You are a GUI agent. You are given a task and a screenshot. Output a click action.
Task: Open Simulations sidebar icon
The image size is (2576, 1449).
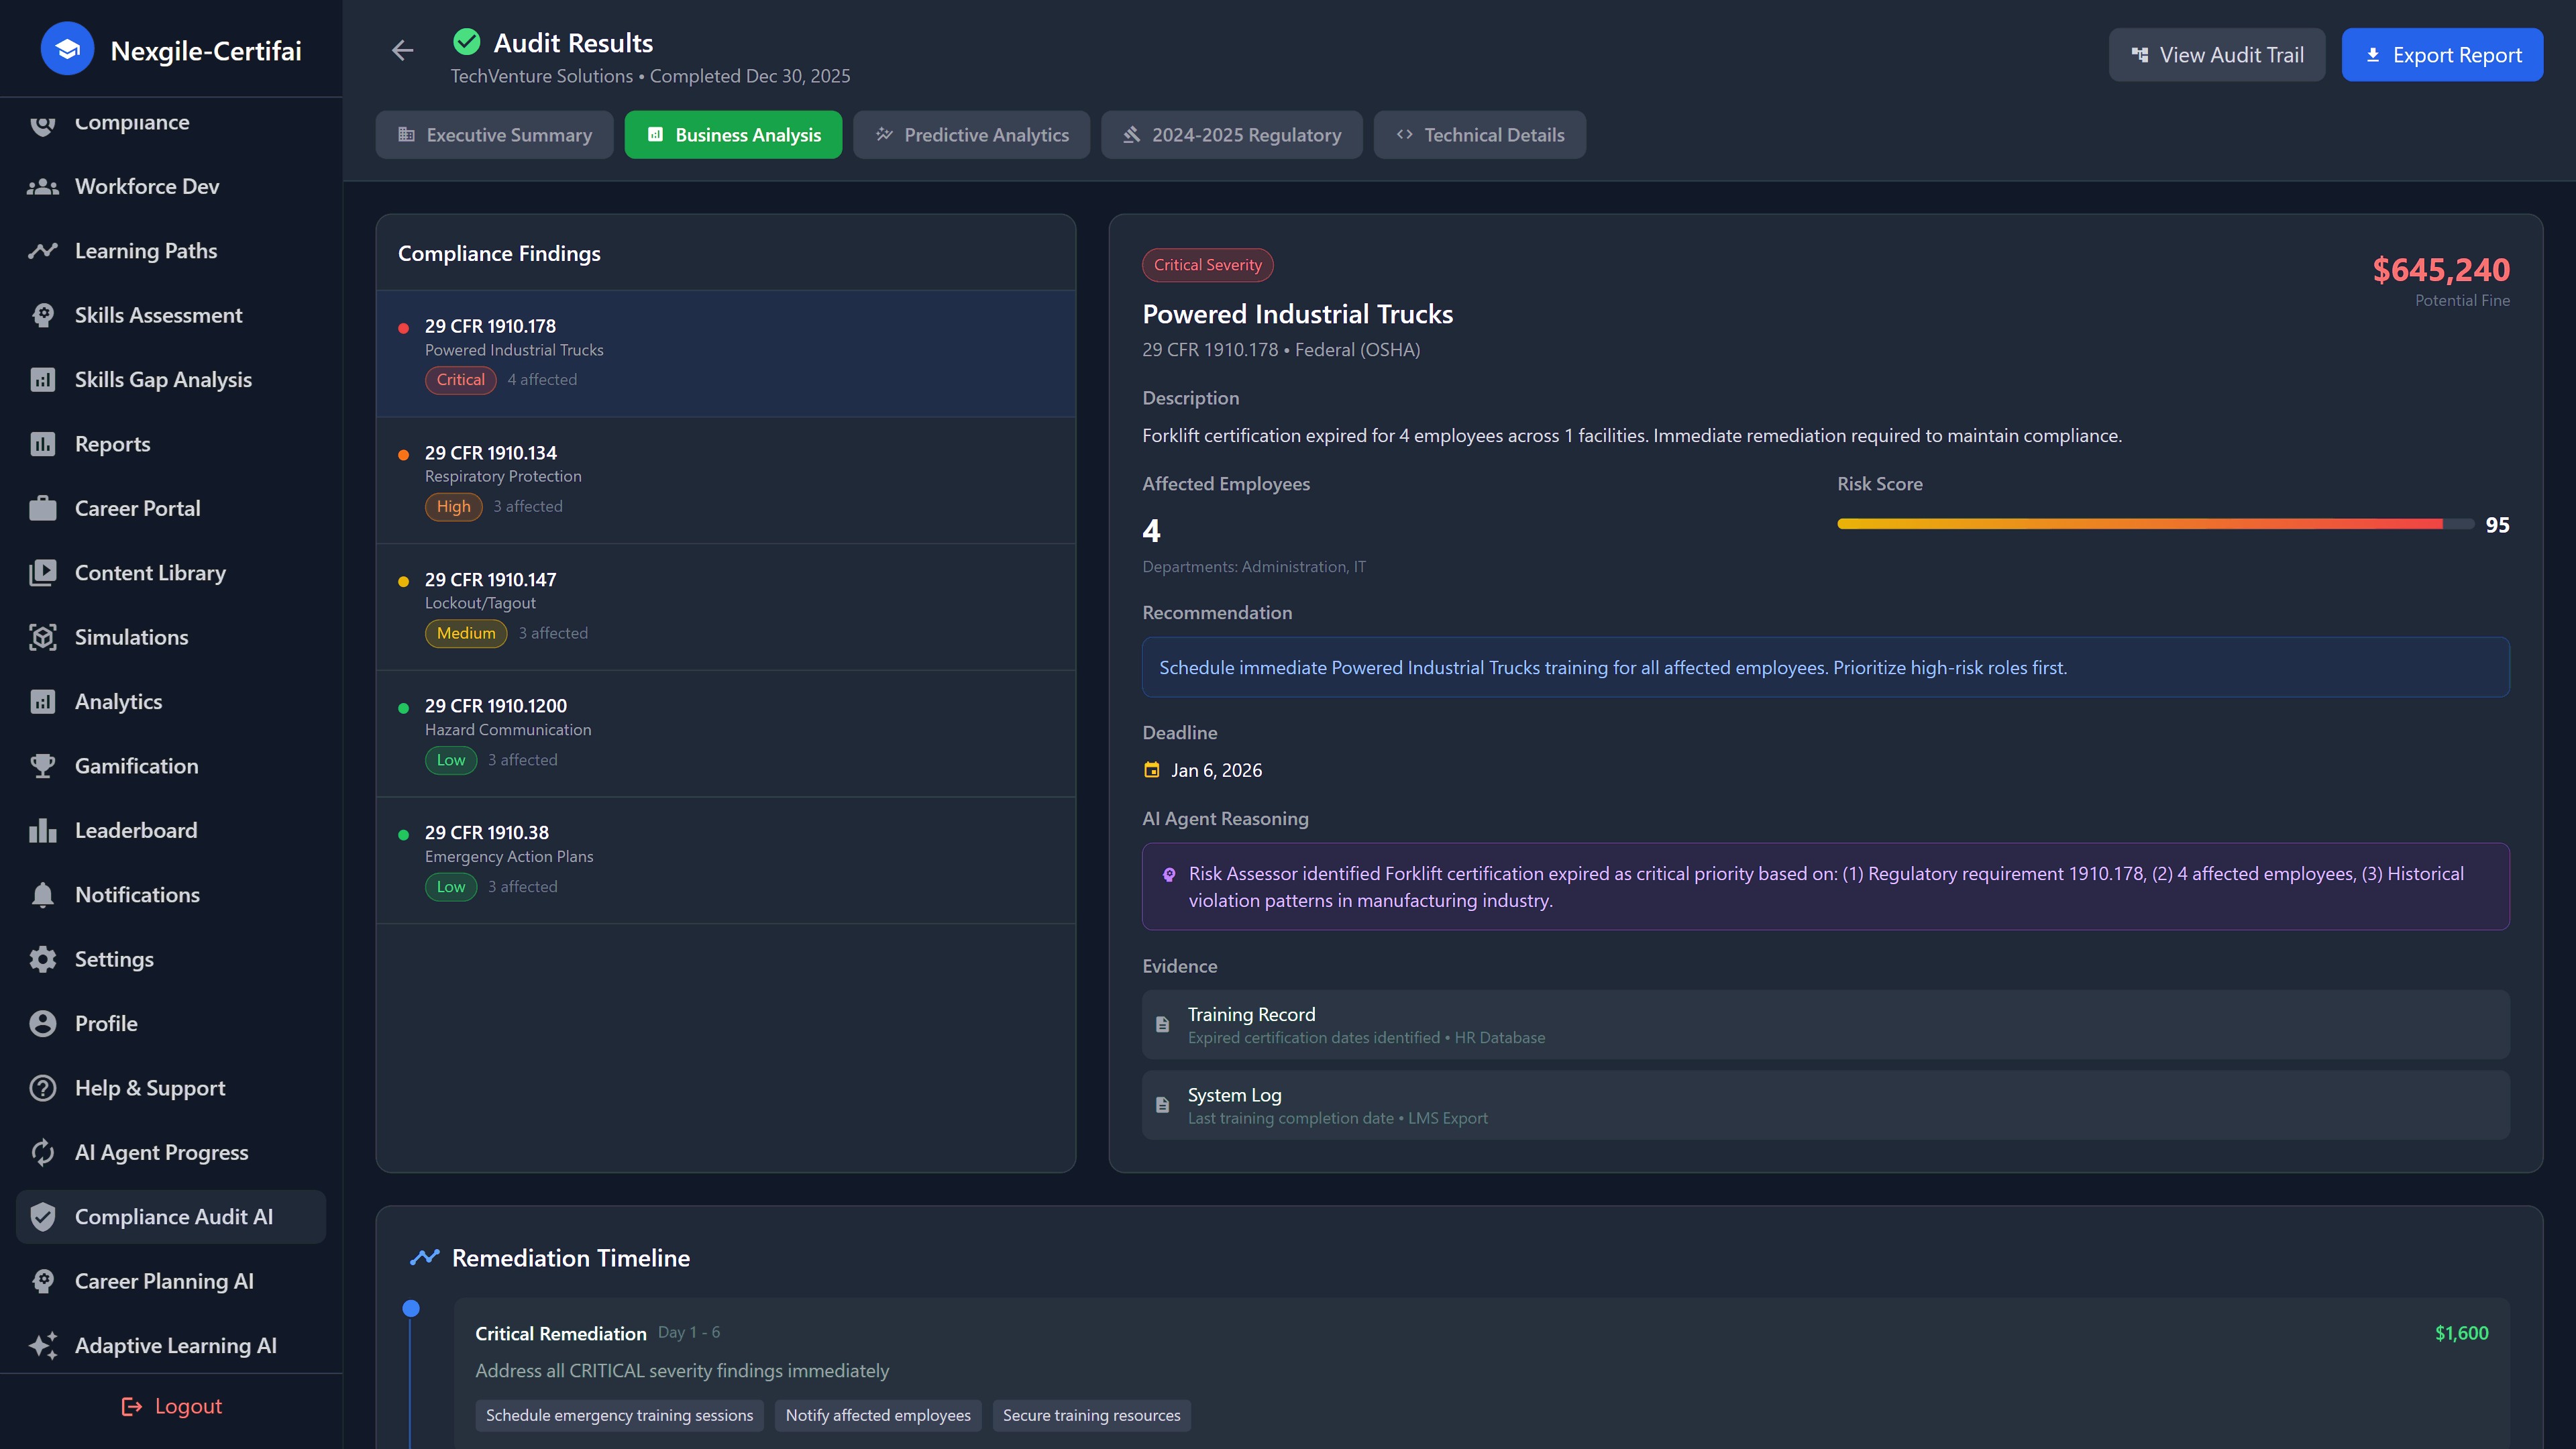(x=42, y=637)
